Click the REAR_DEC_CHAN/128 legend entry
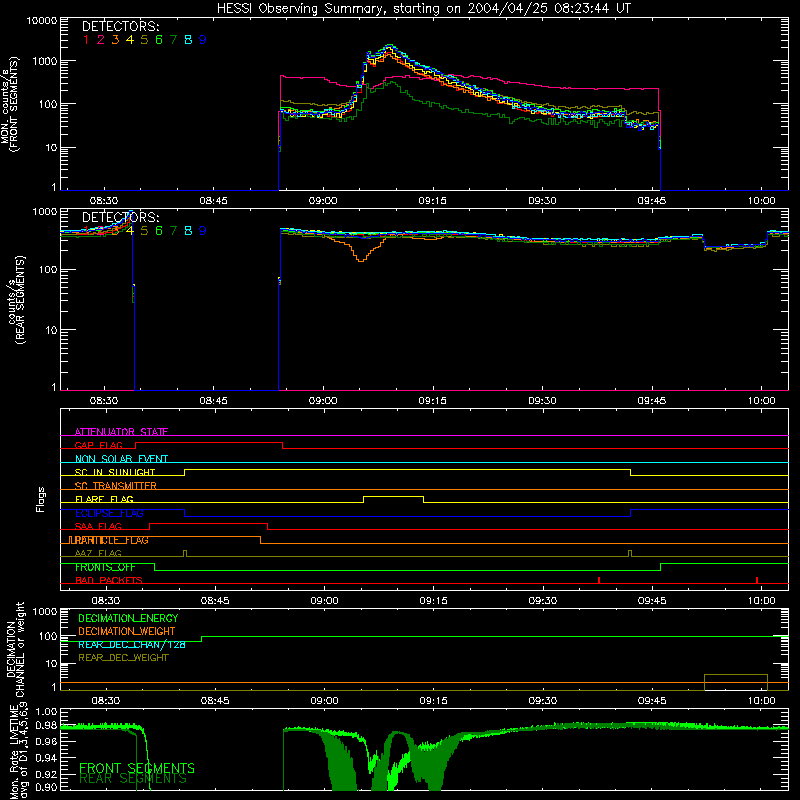 (x=132, y=644)
